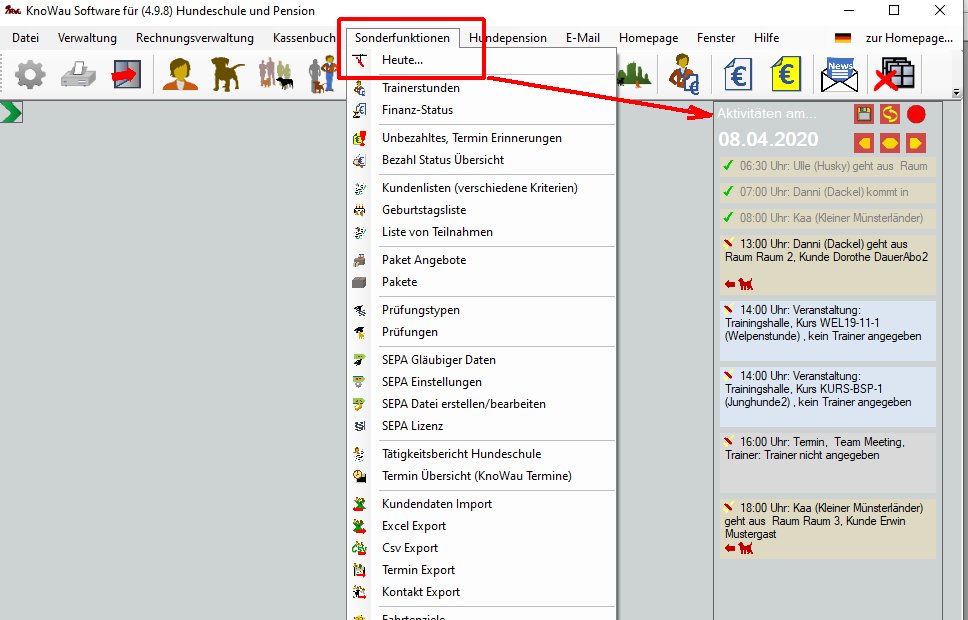Open the Rechnungsverwaltung menu
Image resolution: width=968 pixels, height=620 pixels.
point(194,38)
